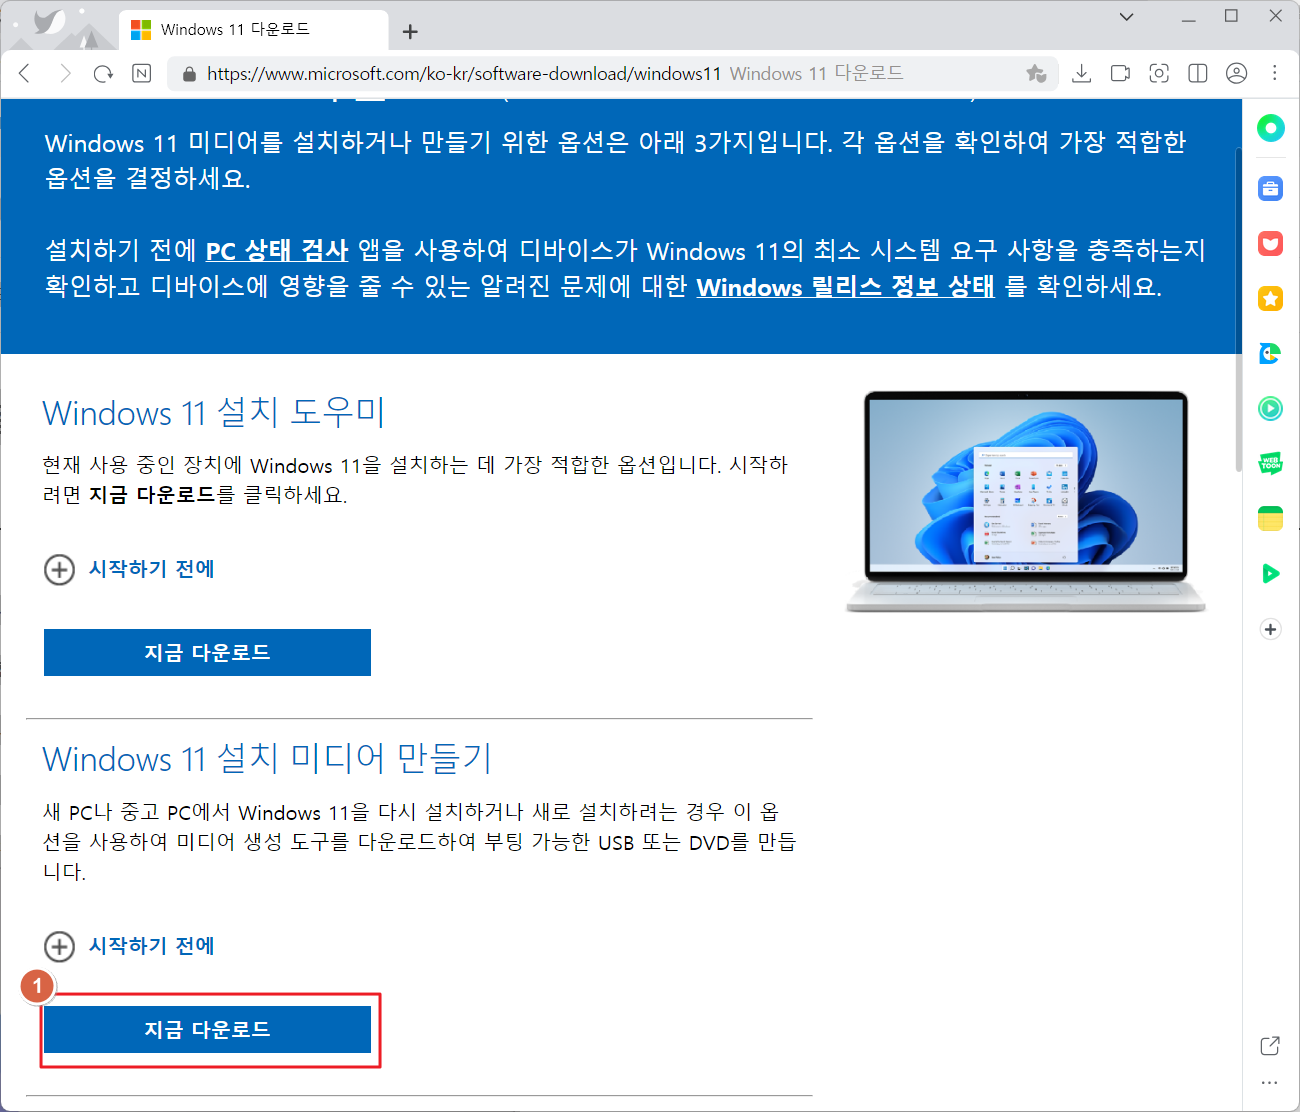Bookmark this page with the star icon

click(1036, 73)
